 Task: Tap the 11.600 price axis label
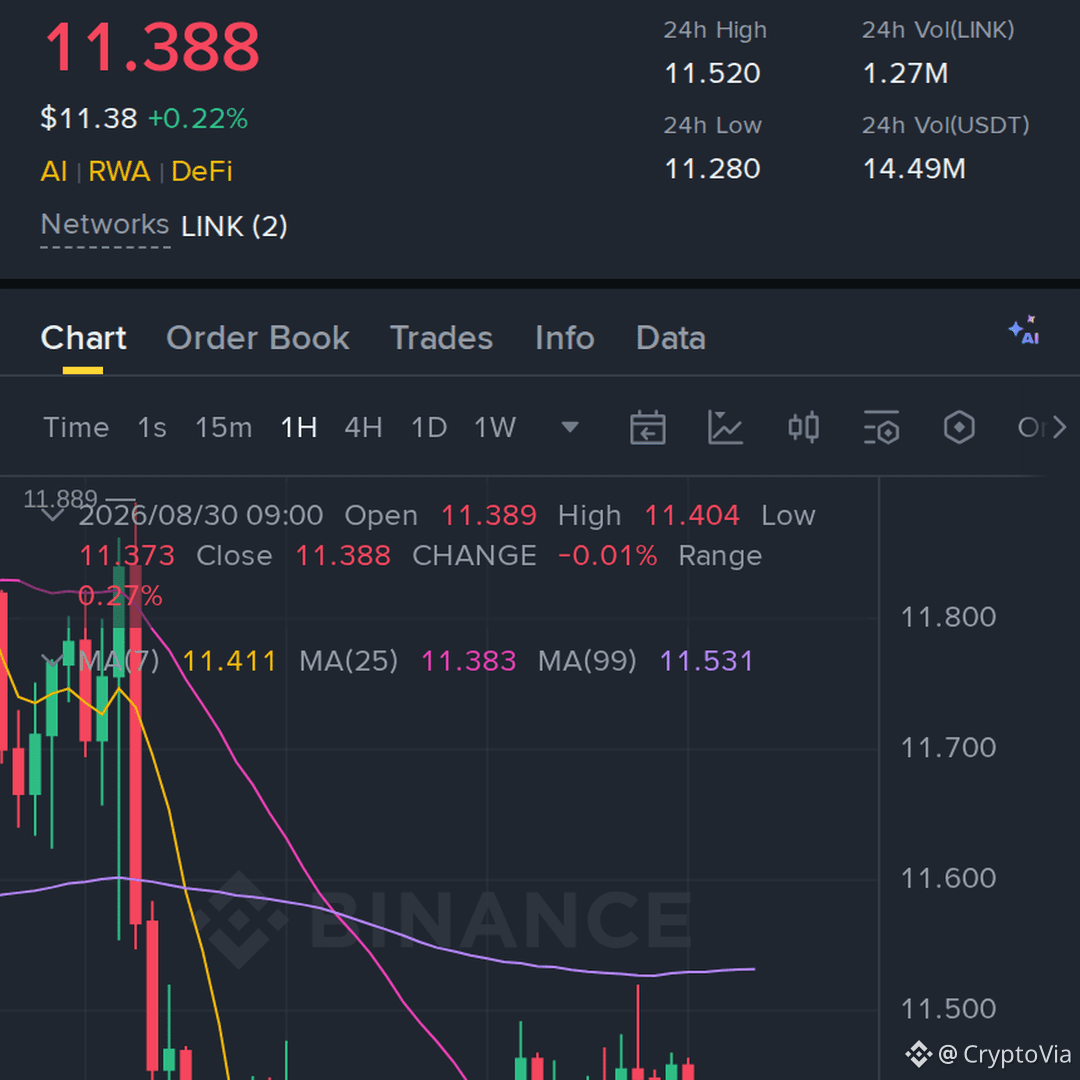tap(948, 878)
